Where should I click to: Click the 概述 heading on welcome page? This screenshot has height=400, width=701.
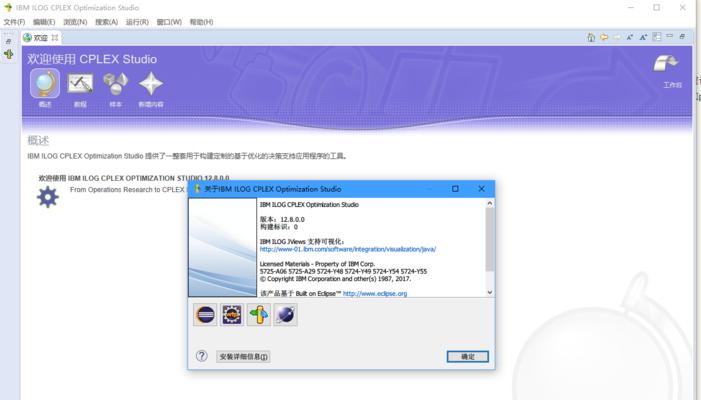(x=38, y=140)
